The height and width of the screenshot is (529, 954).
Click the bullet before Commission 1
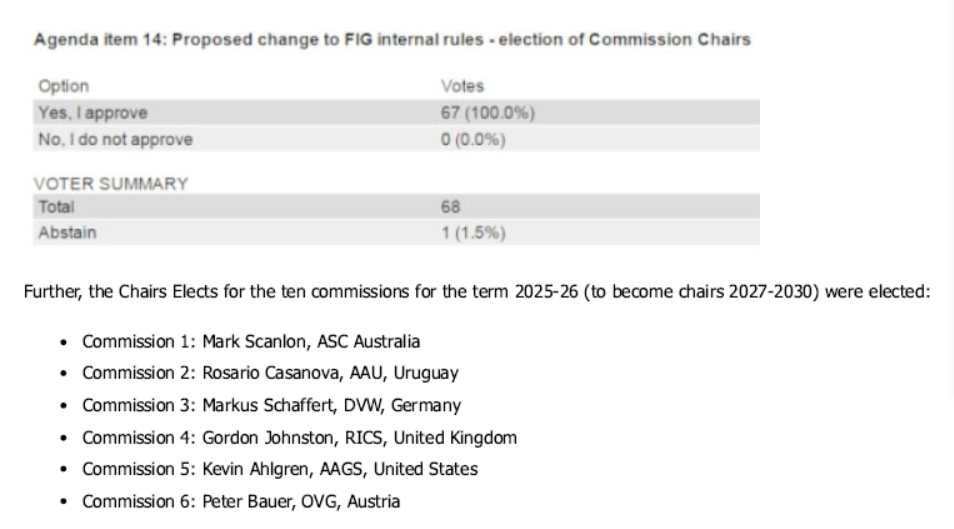[x=64, y=342]
